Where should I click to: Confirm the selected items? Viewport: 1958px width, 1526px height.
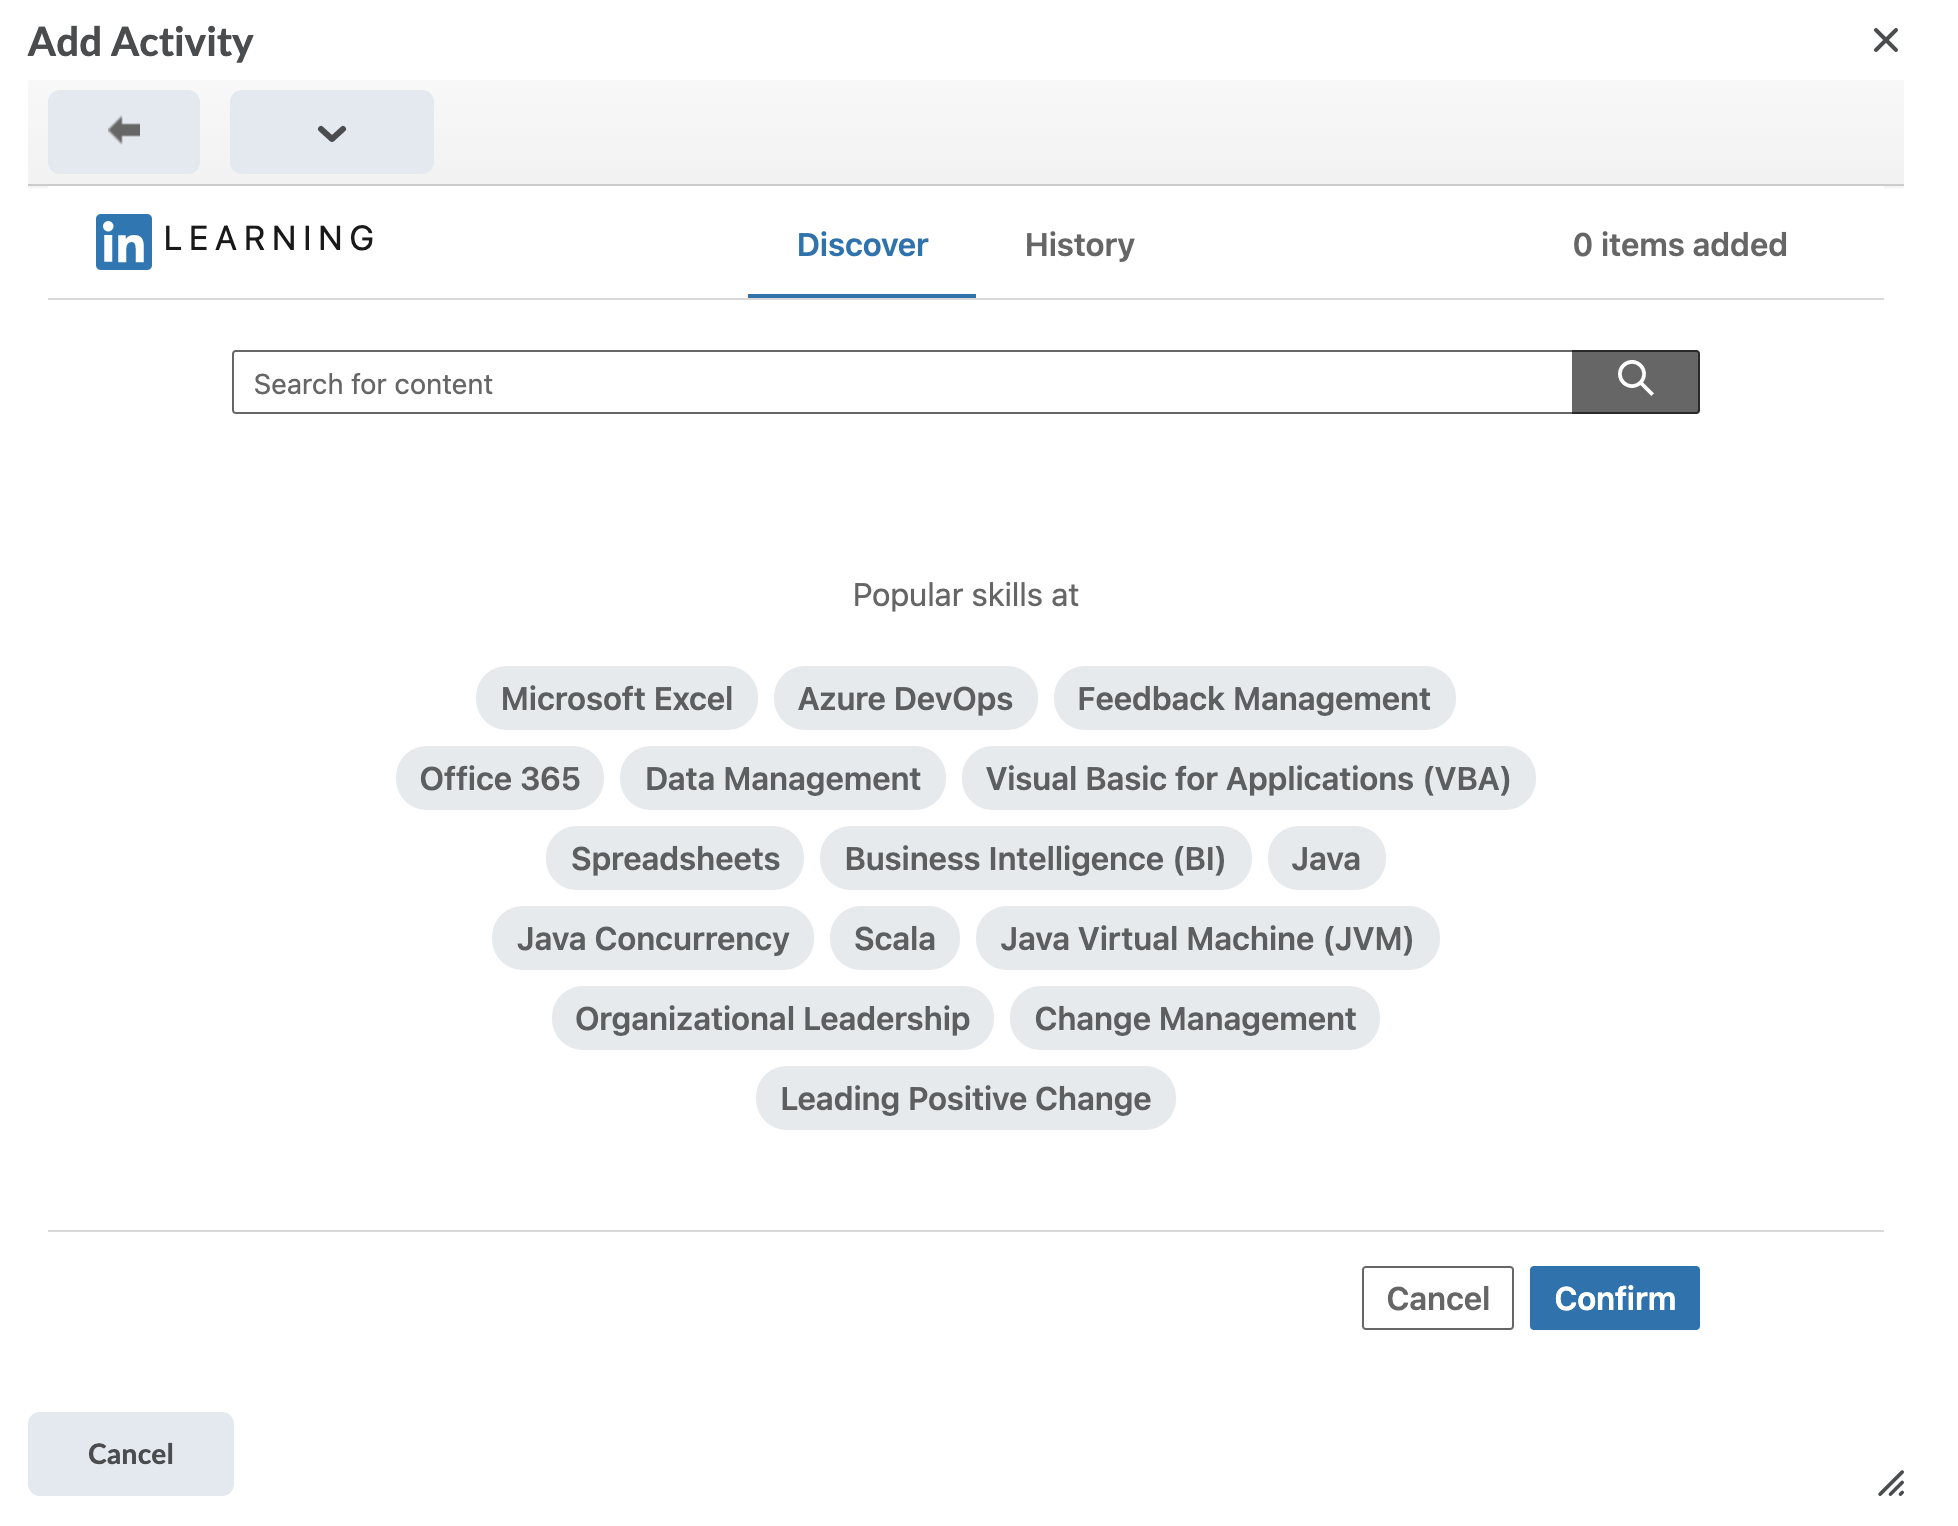1614,1298
